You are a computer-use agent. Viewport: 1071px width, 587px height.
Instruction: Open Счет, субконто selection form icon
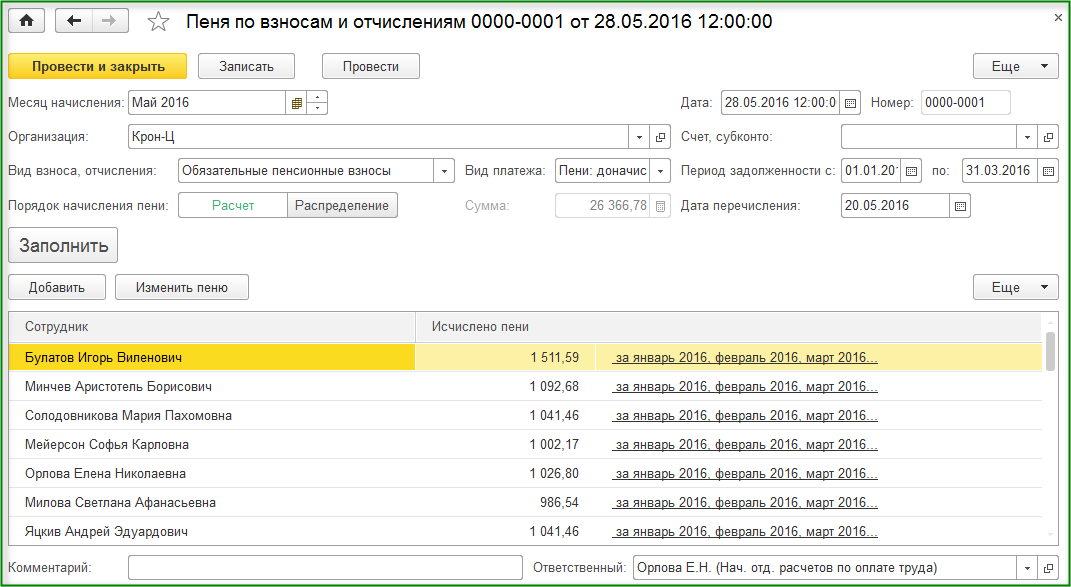pos(1047,137)
